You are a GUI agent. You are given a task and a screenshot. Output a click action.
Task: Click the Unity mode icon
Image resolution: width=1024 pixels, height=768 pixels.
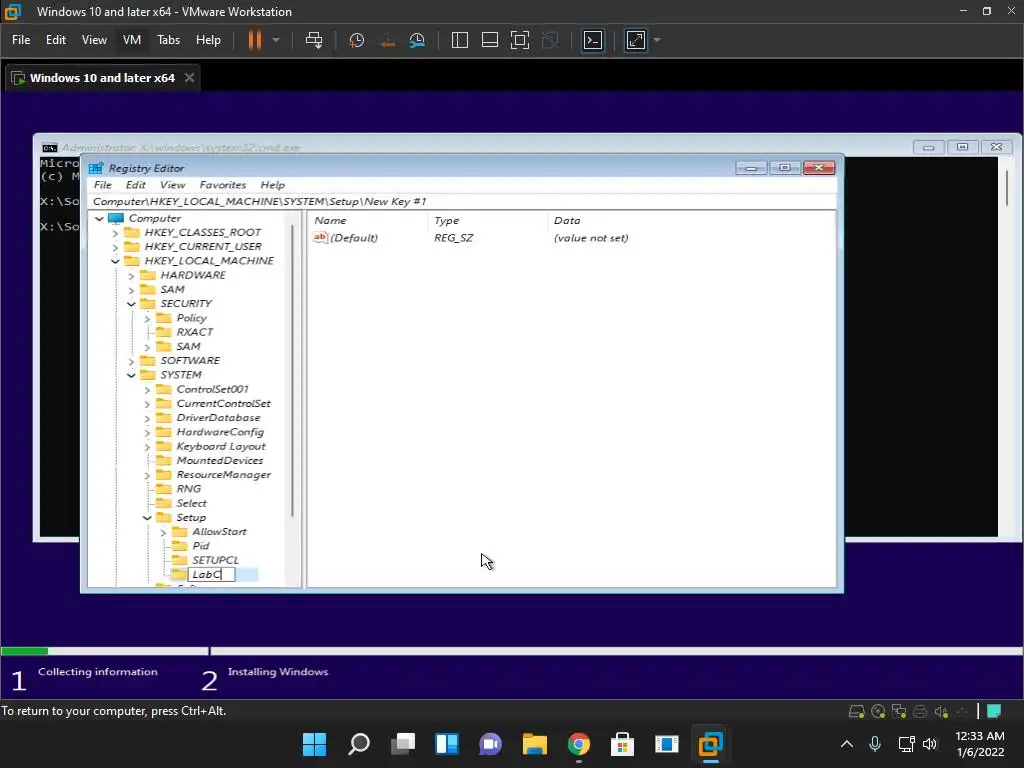tap(551, 40)
